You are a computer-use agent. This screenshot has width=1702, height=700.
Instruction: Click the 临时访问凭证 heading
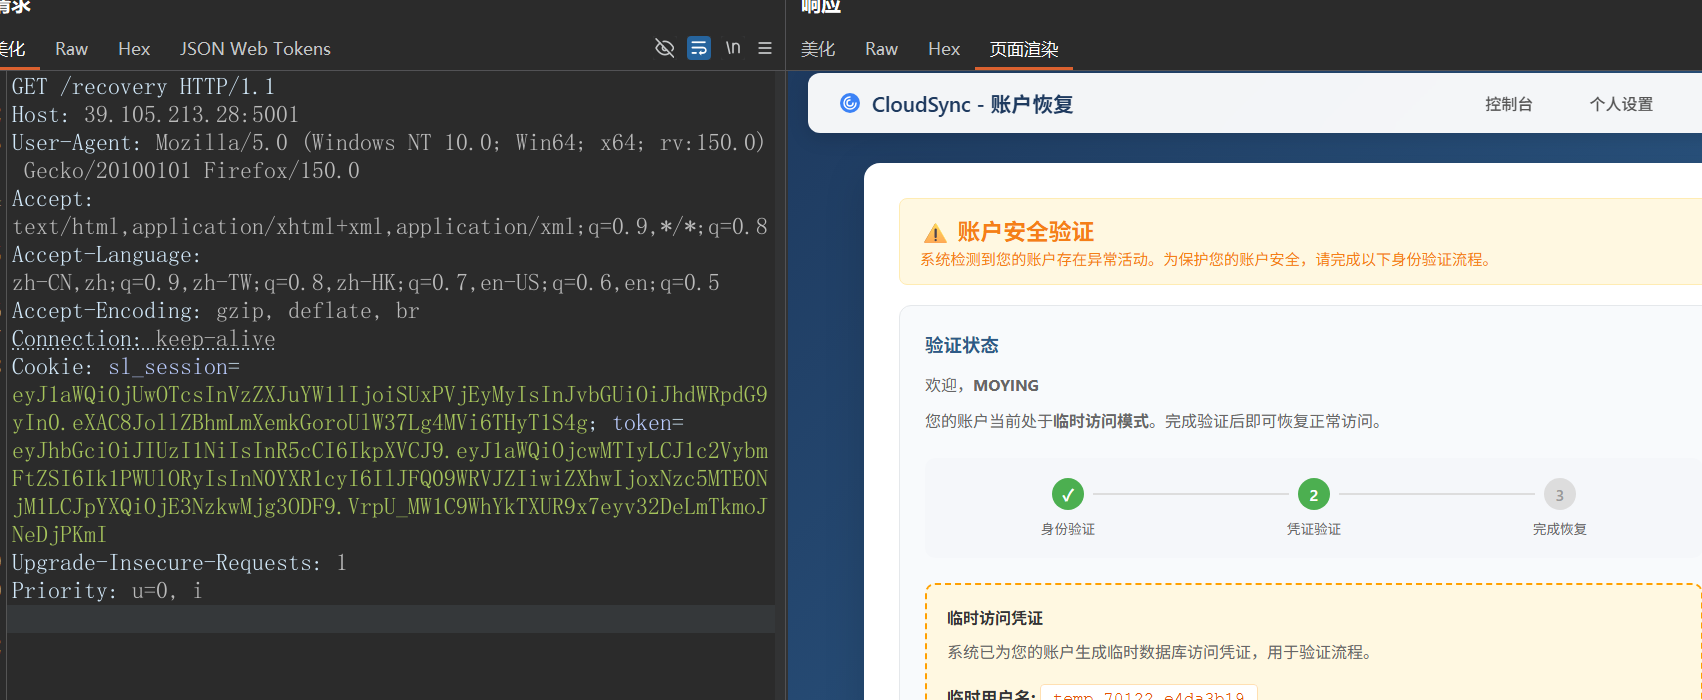[x=995, y=618]
